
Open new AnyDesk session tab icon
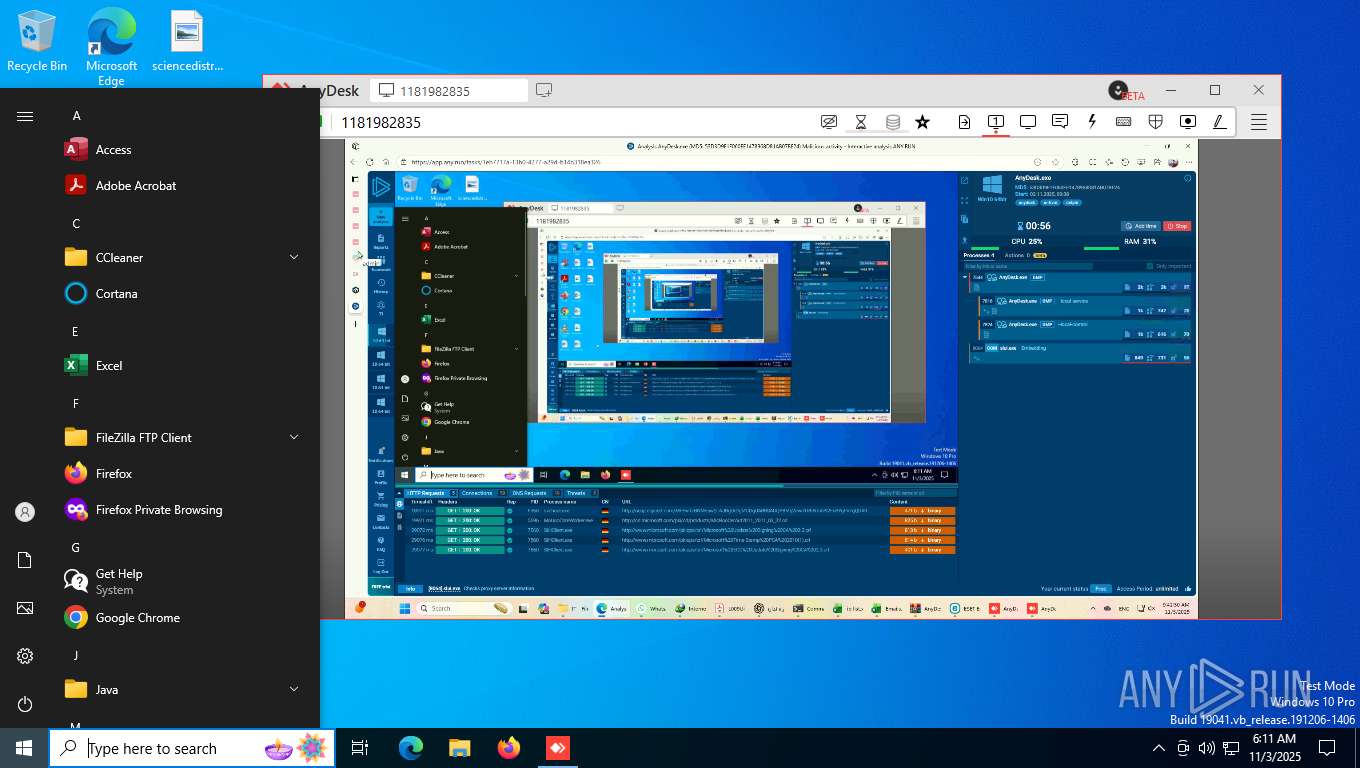pos(544,90)
